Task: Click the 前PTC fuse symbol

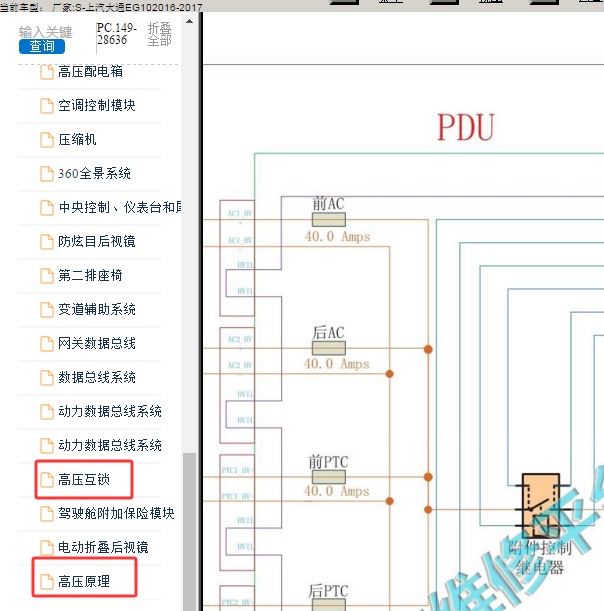Action: [328, 477]
